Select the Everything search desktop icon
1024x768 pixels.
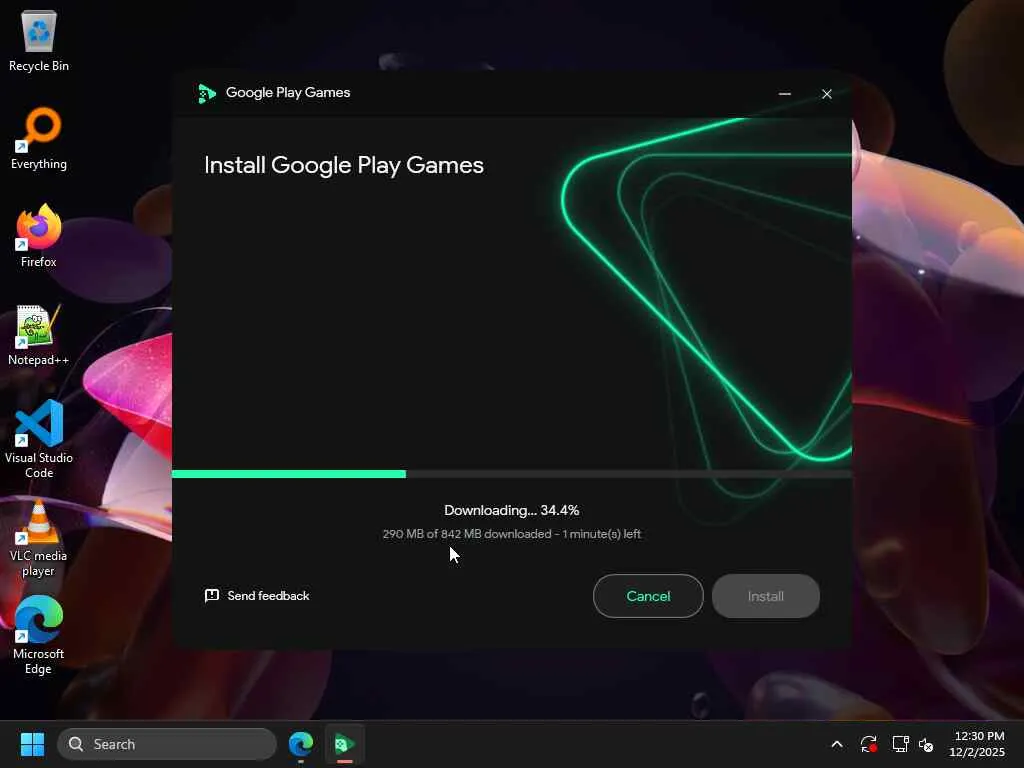[x=39, y=138]
